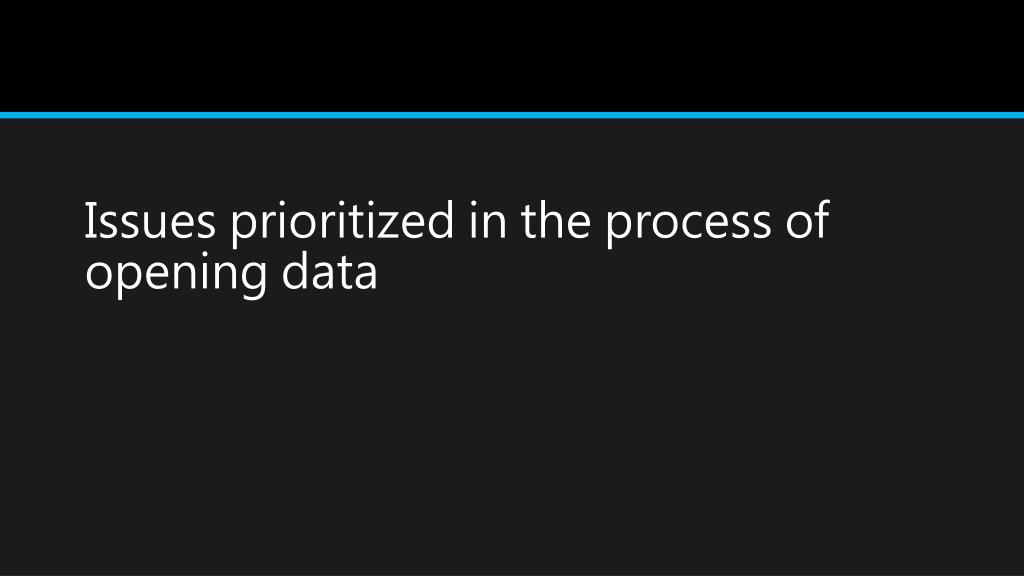Click the black header band above blue line
Screen dimensions: 1024x576
[512, 56]
